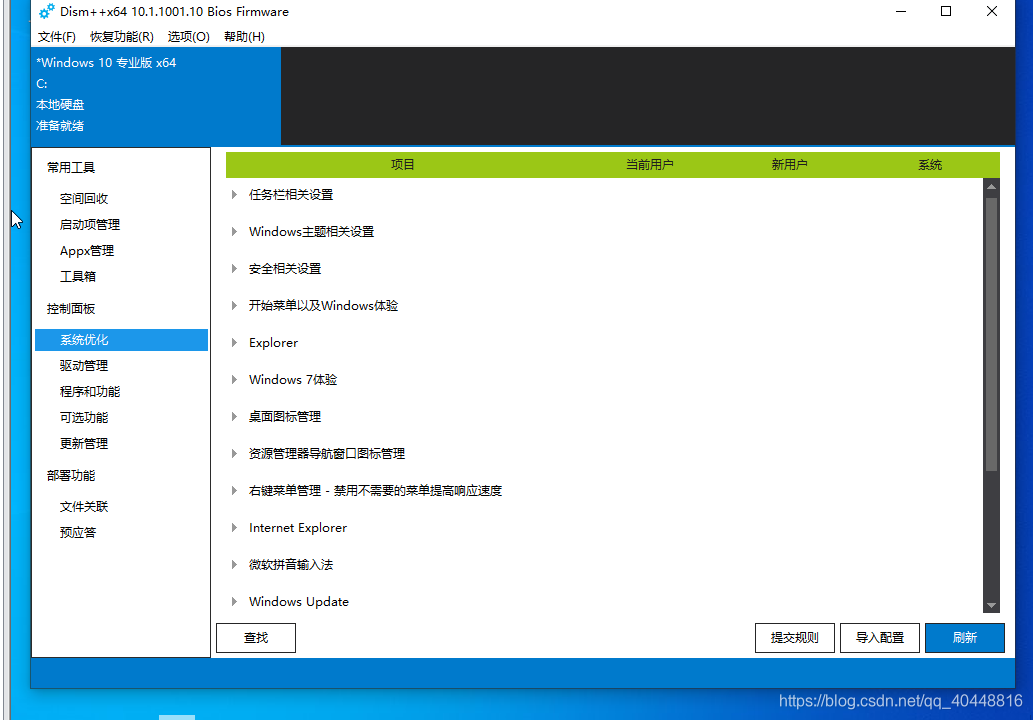Click the Dism++ gear icon in title bar
1033x720 pixels.
(46, 11)
